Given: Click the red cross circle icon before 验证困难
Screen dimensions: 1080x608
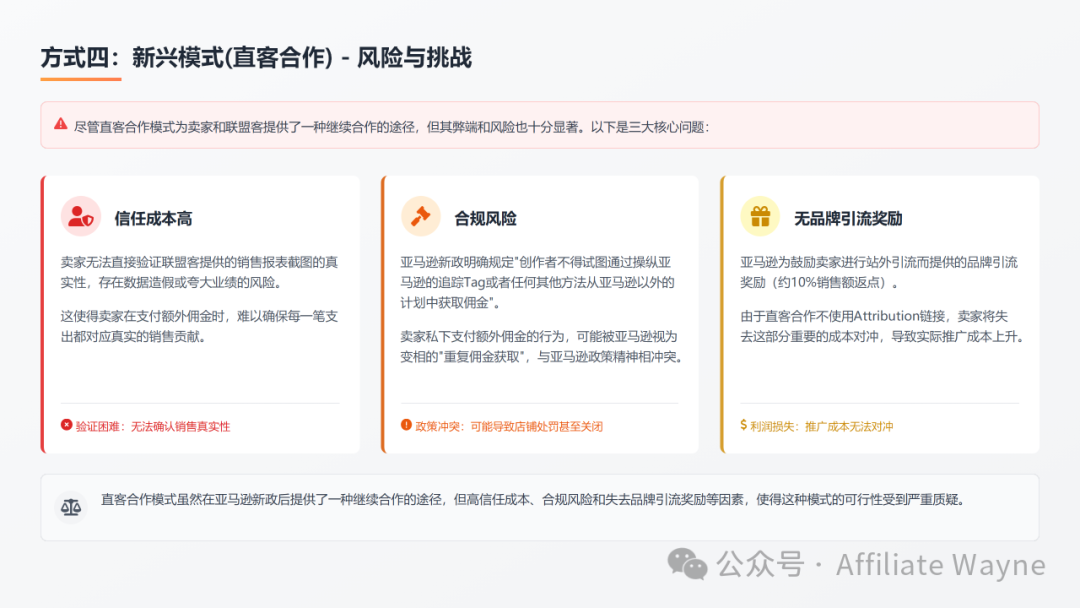Looking at the screenshot, I should pos(66,426).
